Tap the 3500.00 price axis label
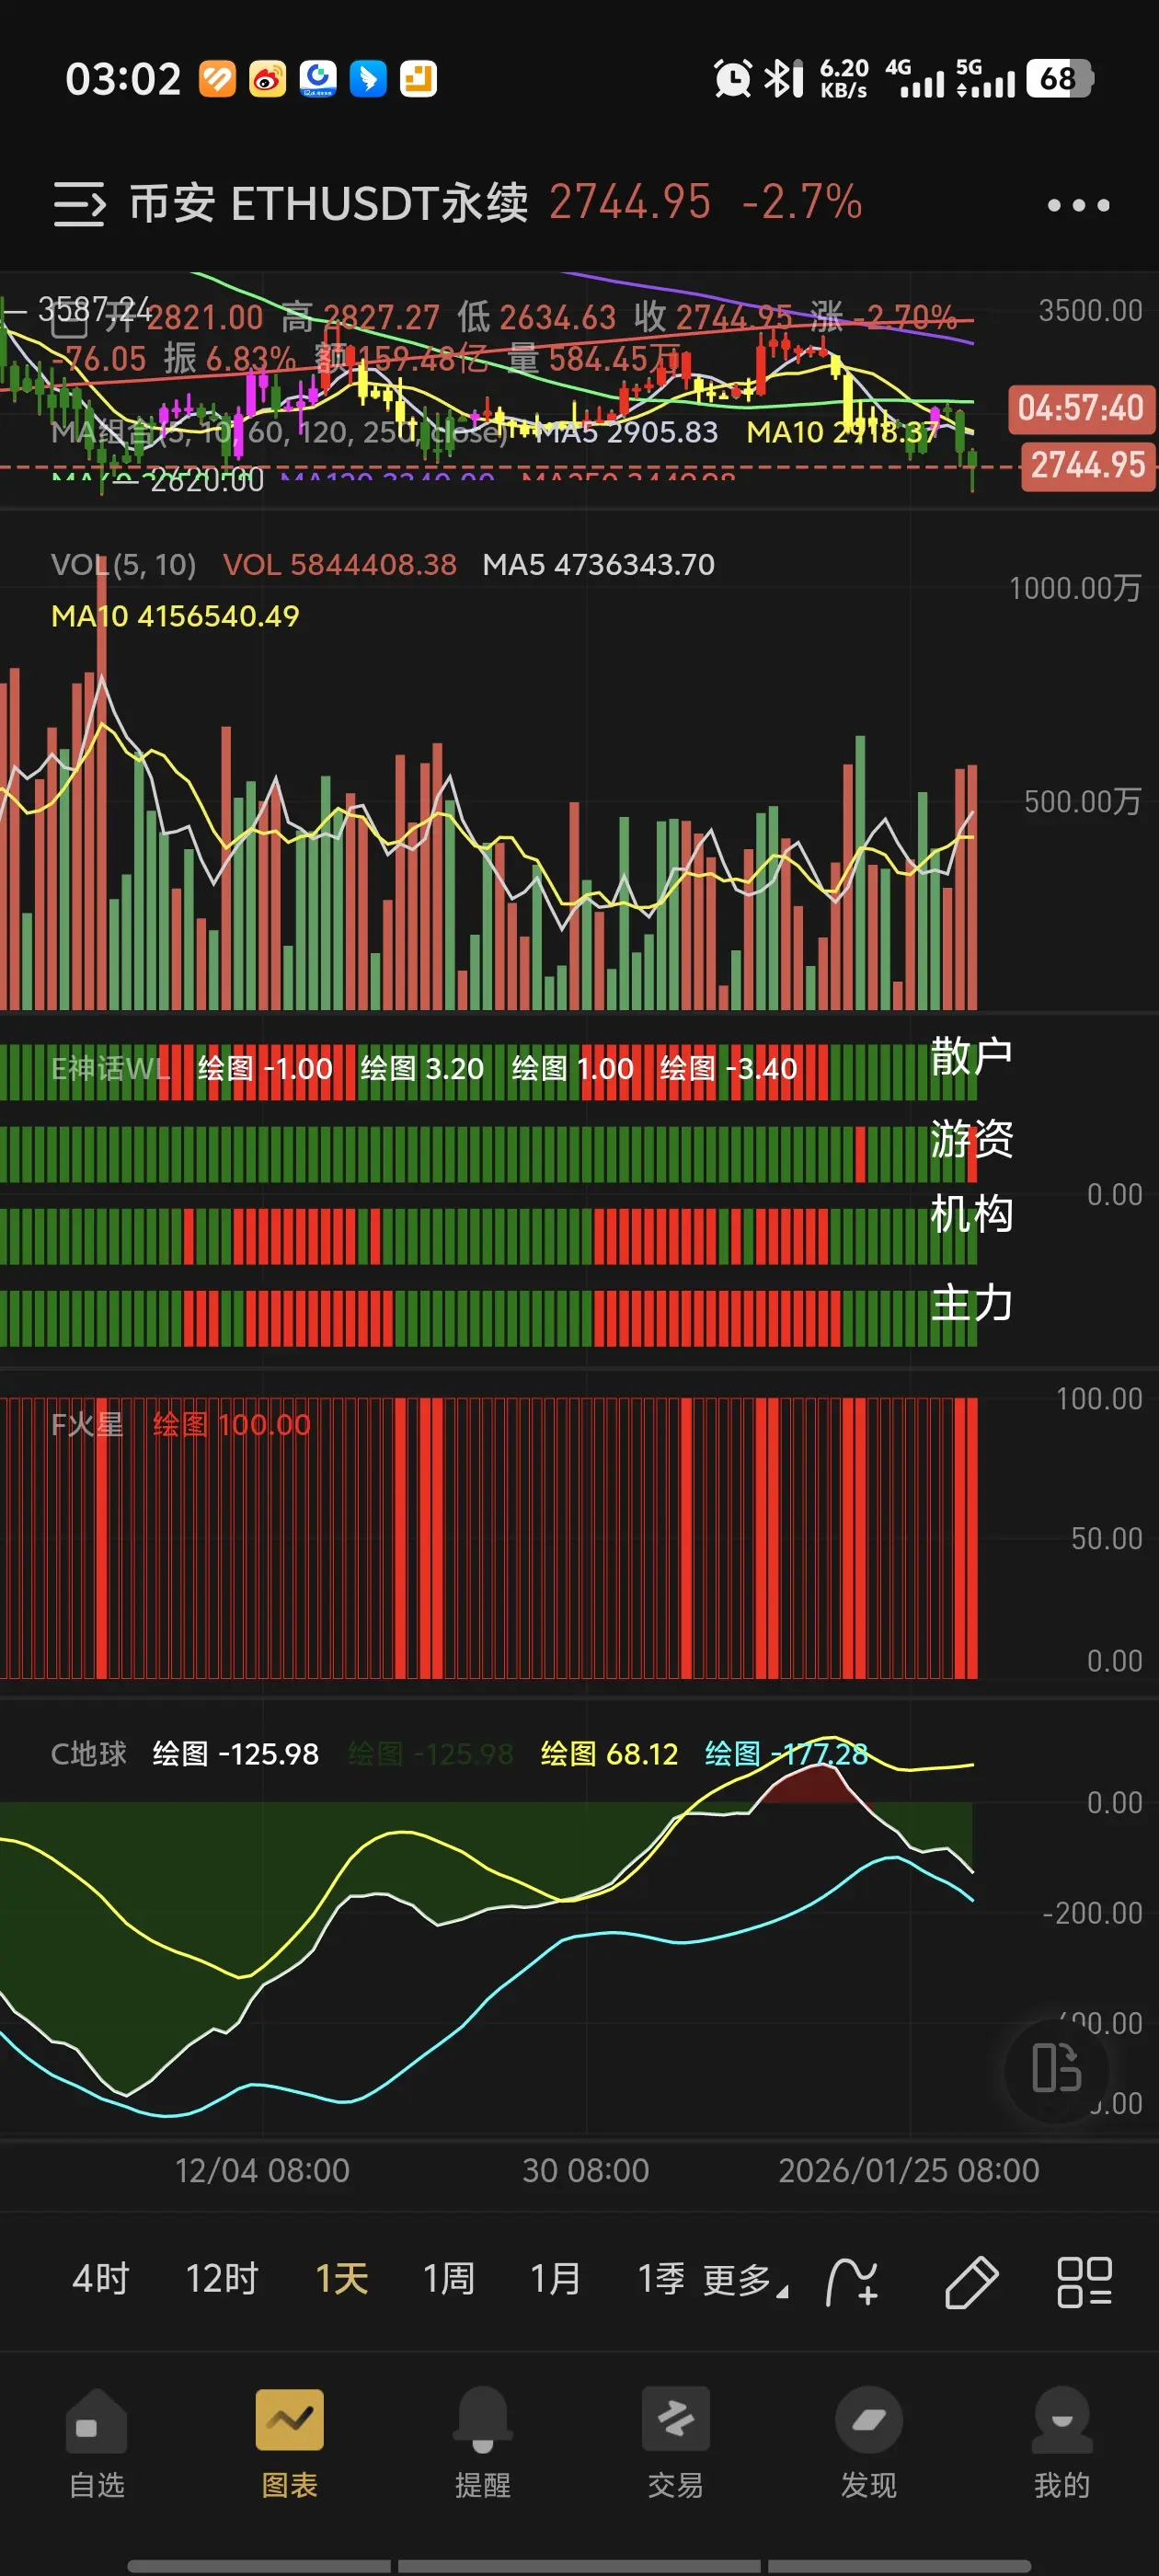The width and height of the screenshot is (1159, 2576). [x=1090, y=311]
